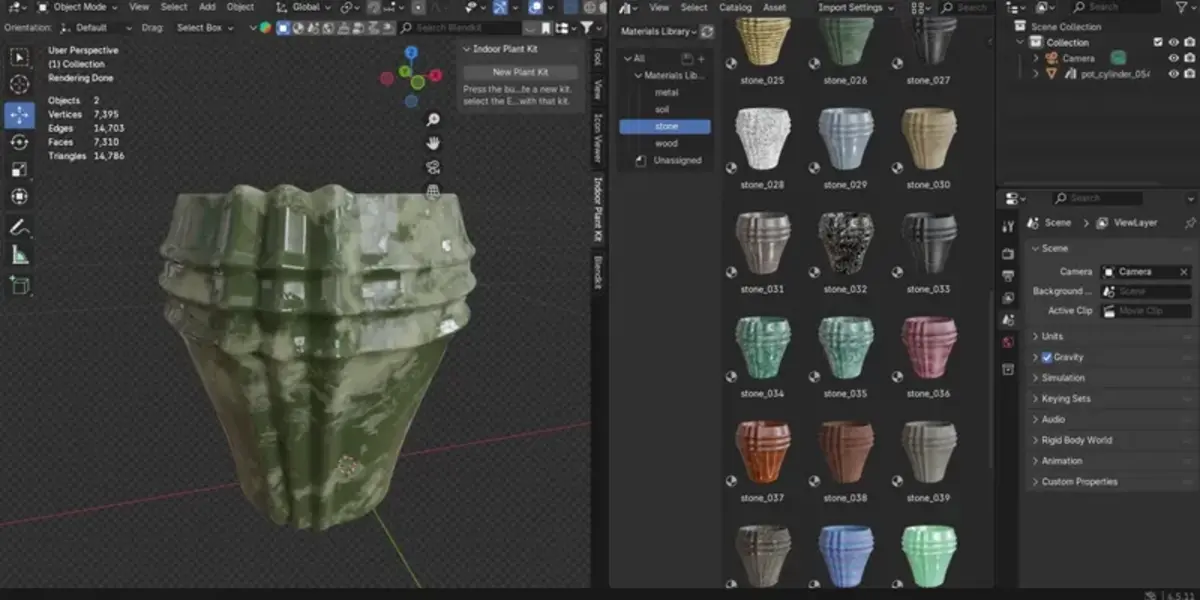This screenshot has height=600, width=1200.
Task: Refresh the Materials Library with refresh icon
Action: click(x=707, y=32)
